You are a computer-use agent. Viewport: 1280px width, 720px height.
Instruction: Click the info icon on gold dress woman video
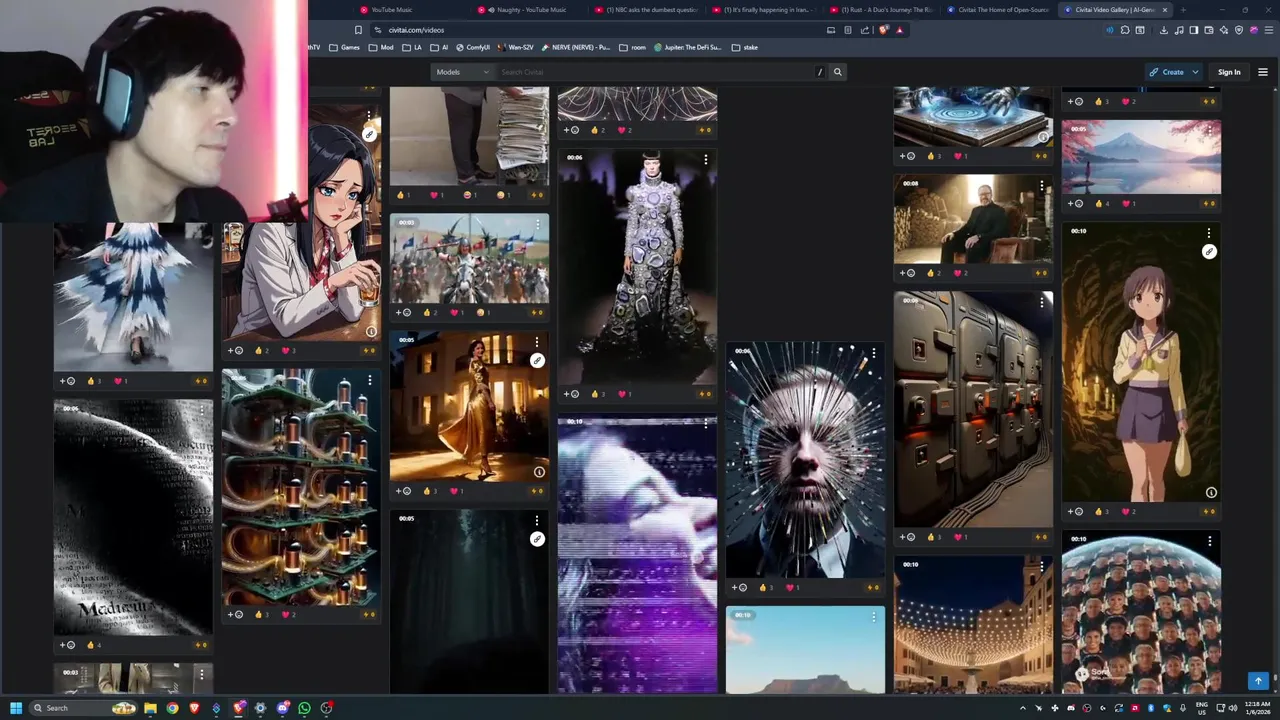pos(539,472)
